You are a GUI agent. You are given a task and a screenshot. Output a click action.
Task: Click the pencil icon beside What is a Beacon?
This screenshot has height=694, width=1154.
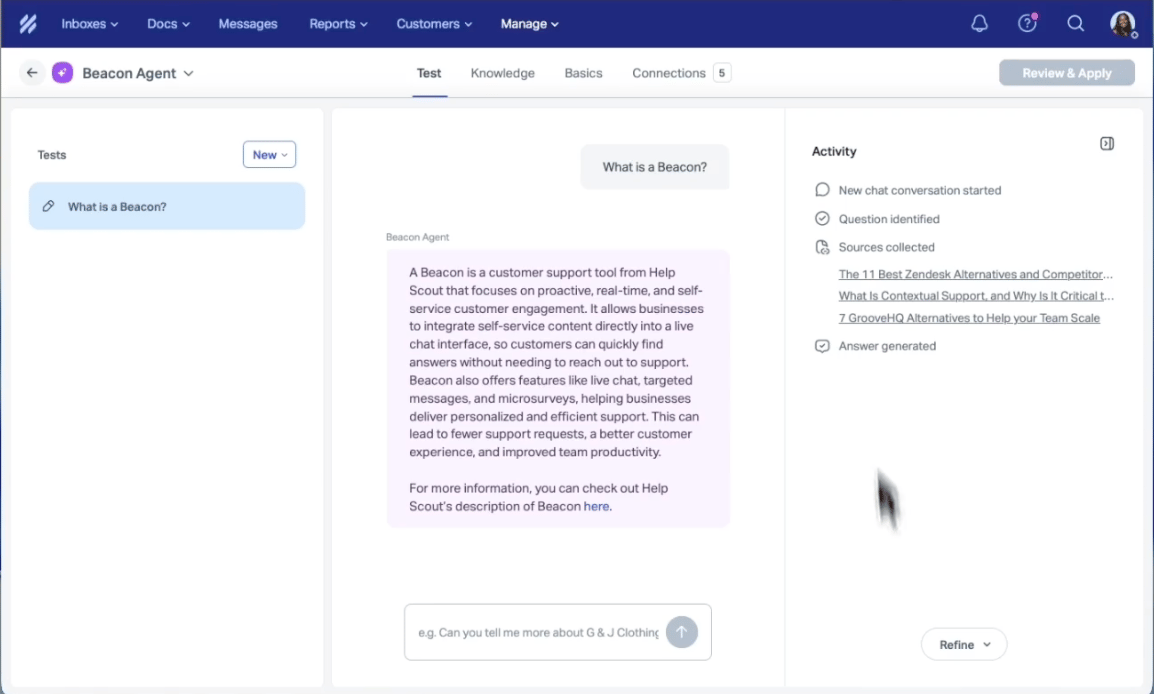click(49, 206)
